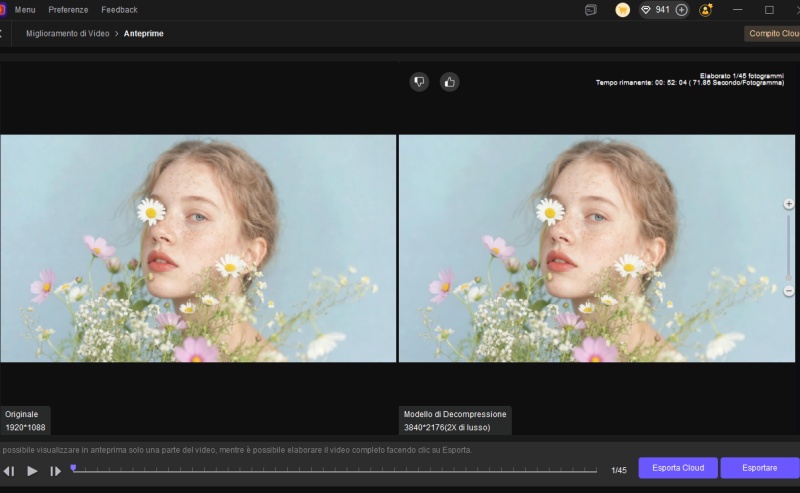Open the Compito Cloud button
The image size is (800, 493).
pos(773,34)
